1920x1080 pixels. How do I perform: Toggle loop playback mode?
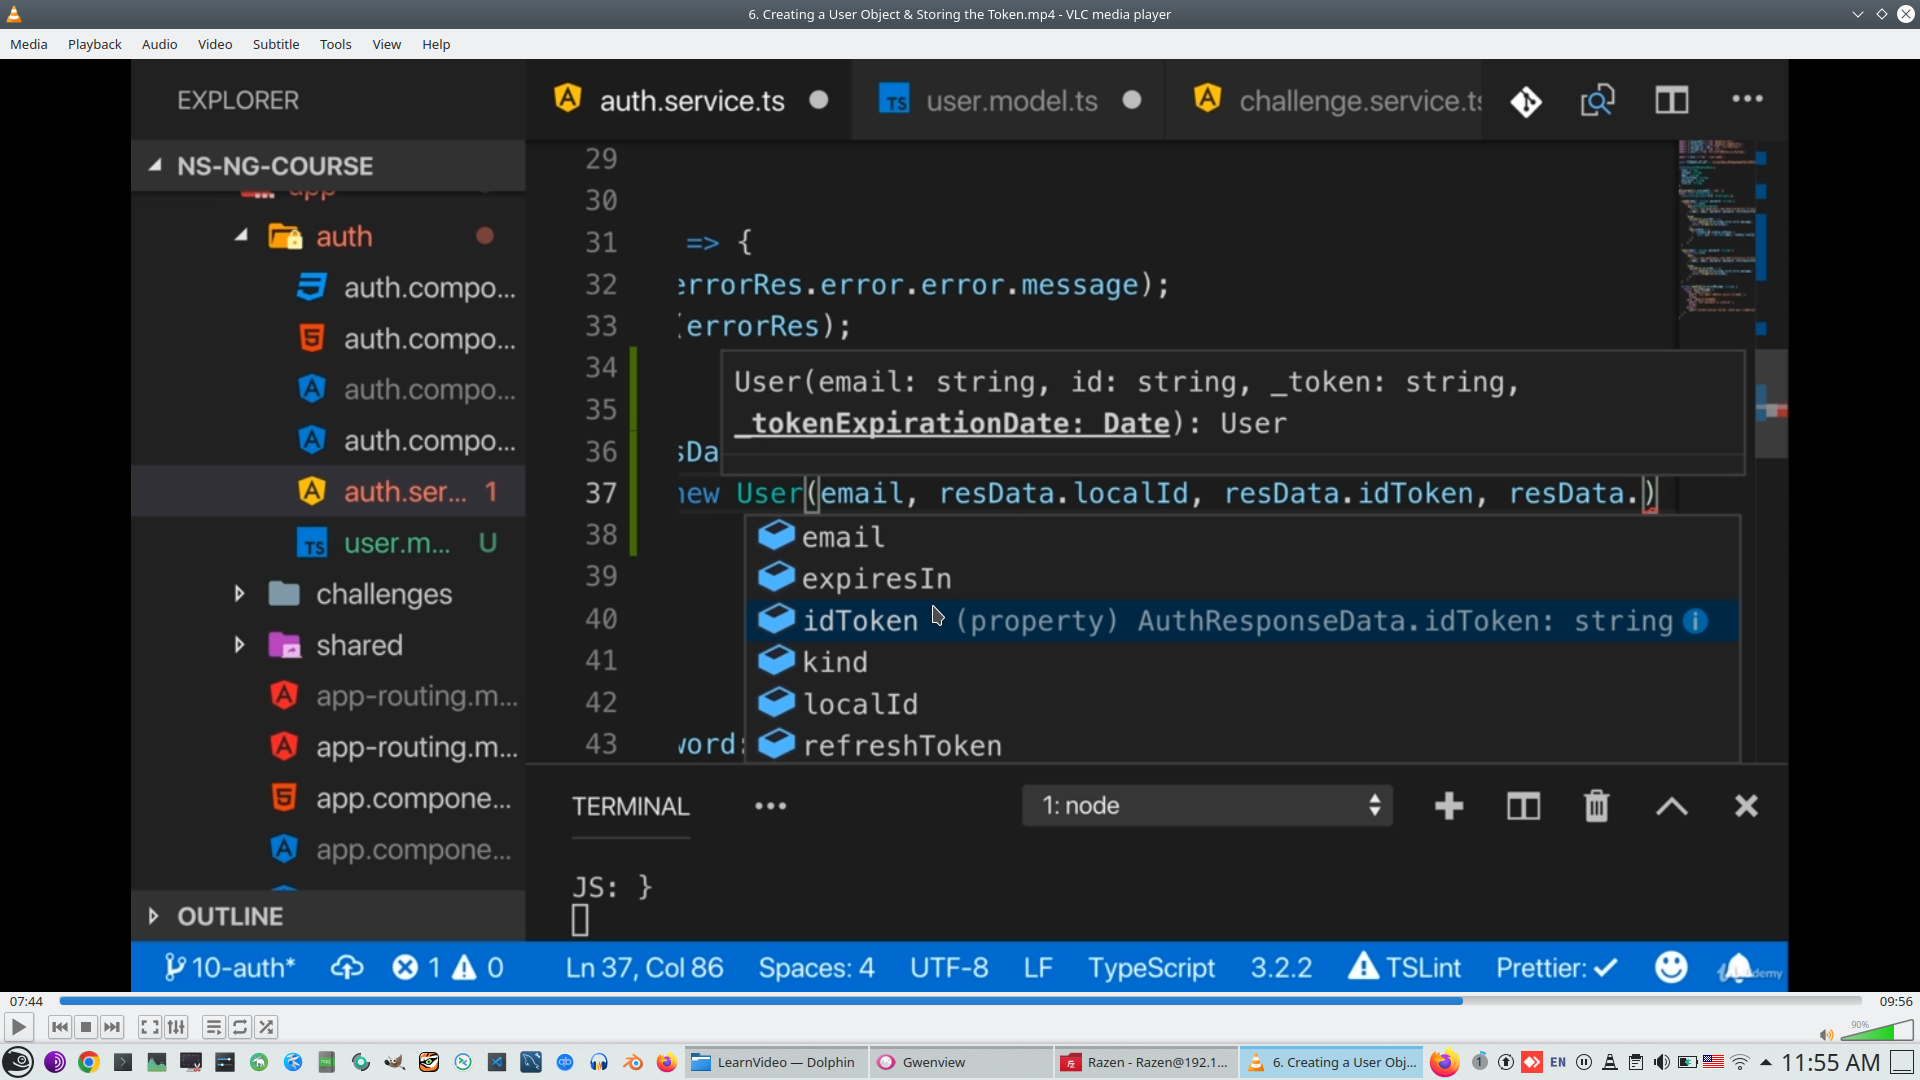(240, 1027)
